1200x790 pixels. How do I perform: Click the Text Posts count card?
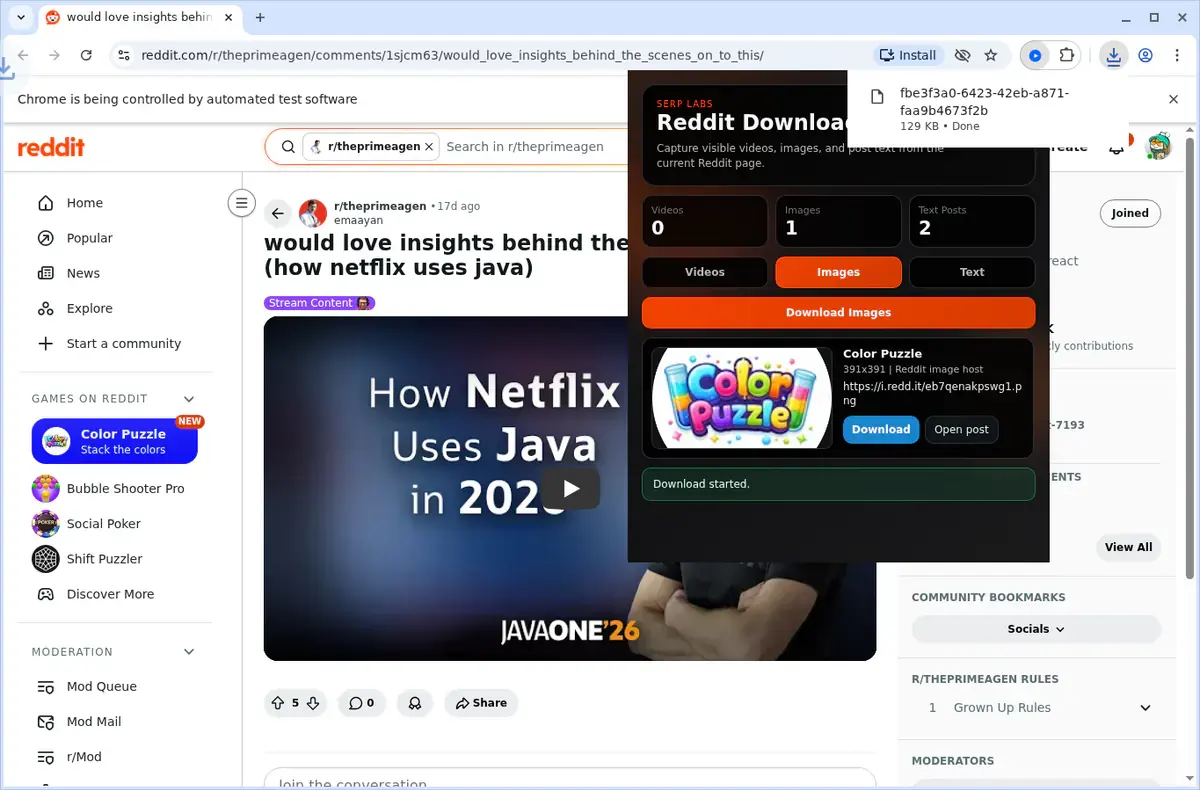click(x=972, y=221)
